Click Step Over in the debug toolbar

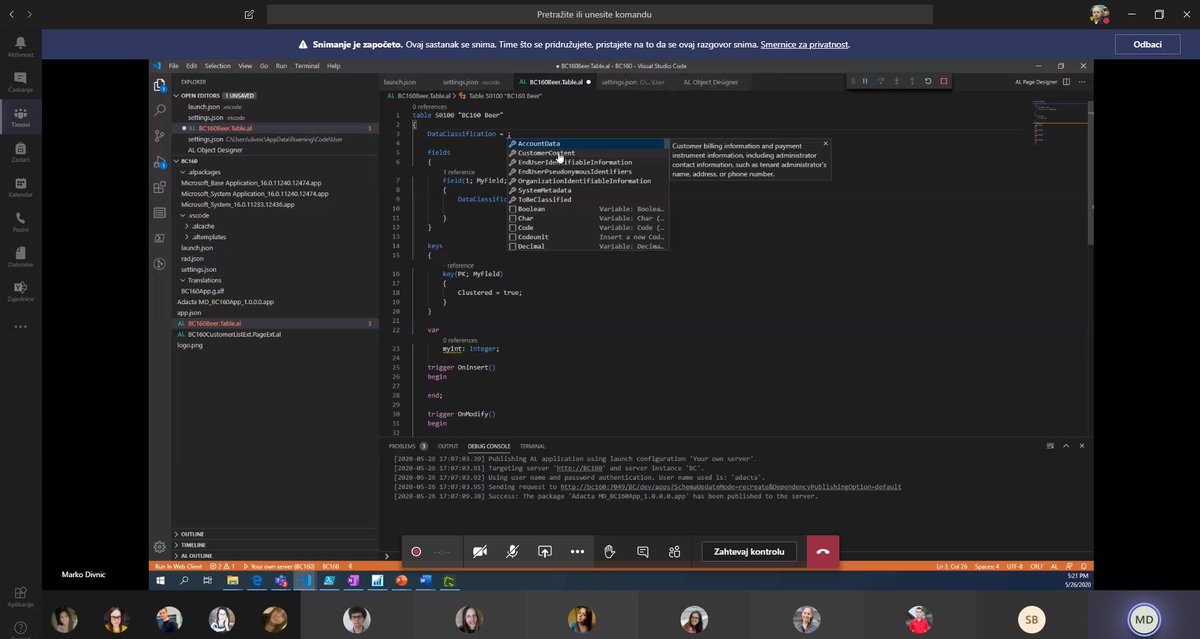pos(881,81)
